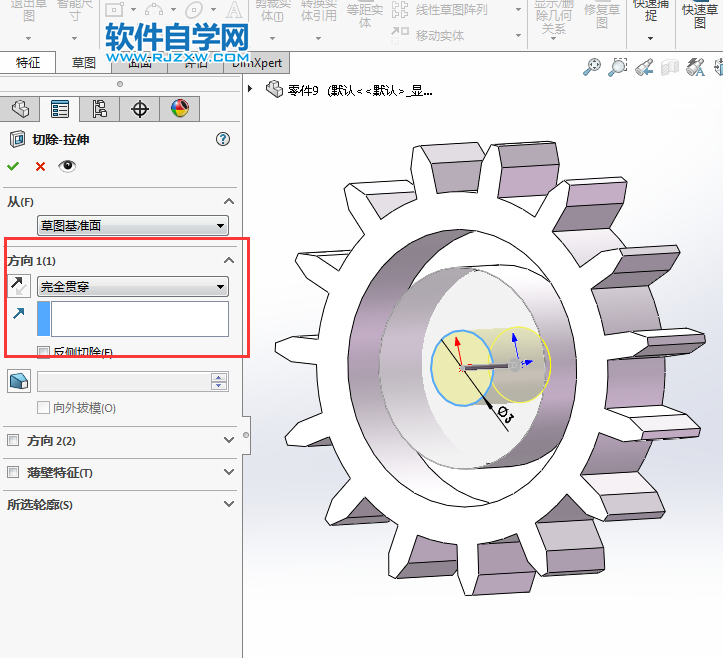
Task: Click the direction selection input box
Action: coord(140,319)
